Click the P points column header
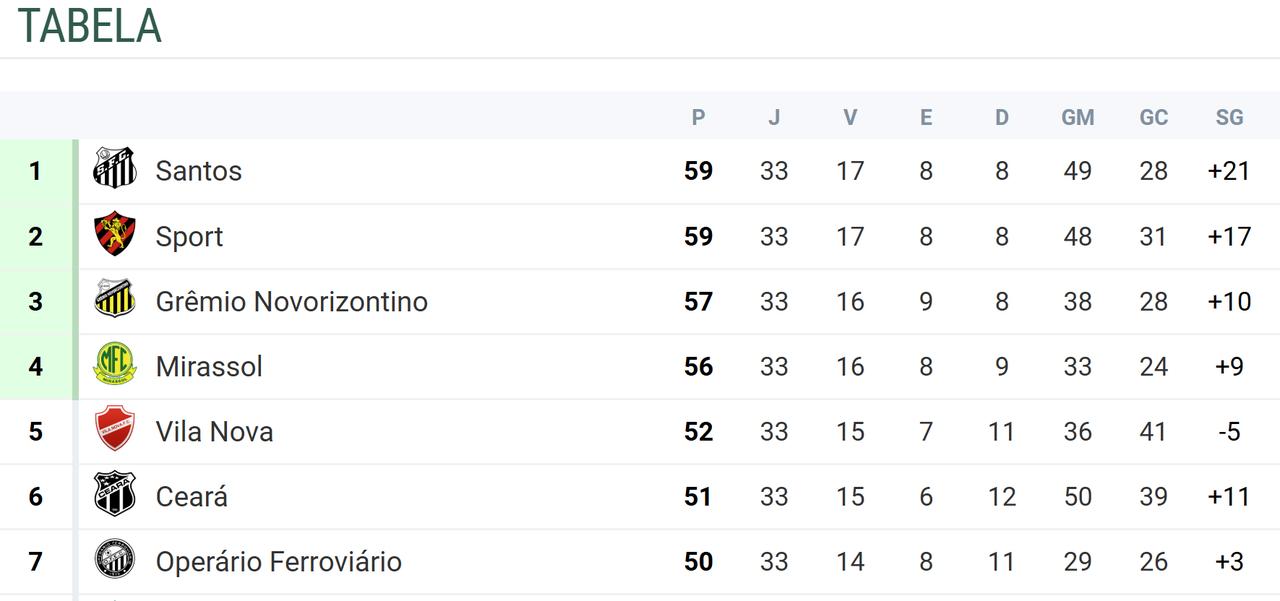The height and width of the screenshot is (601, 1280). 698,118
